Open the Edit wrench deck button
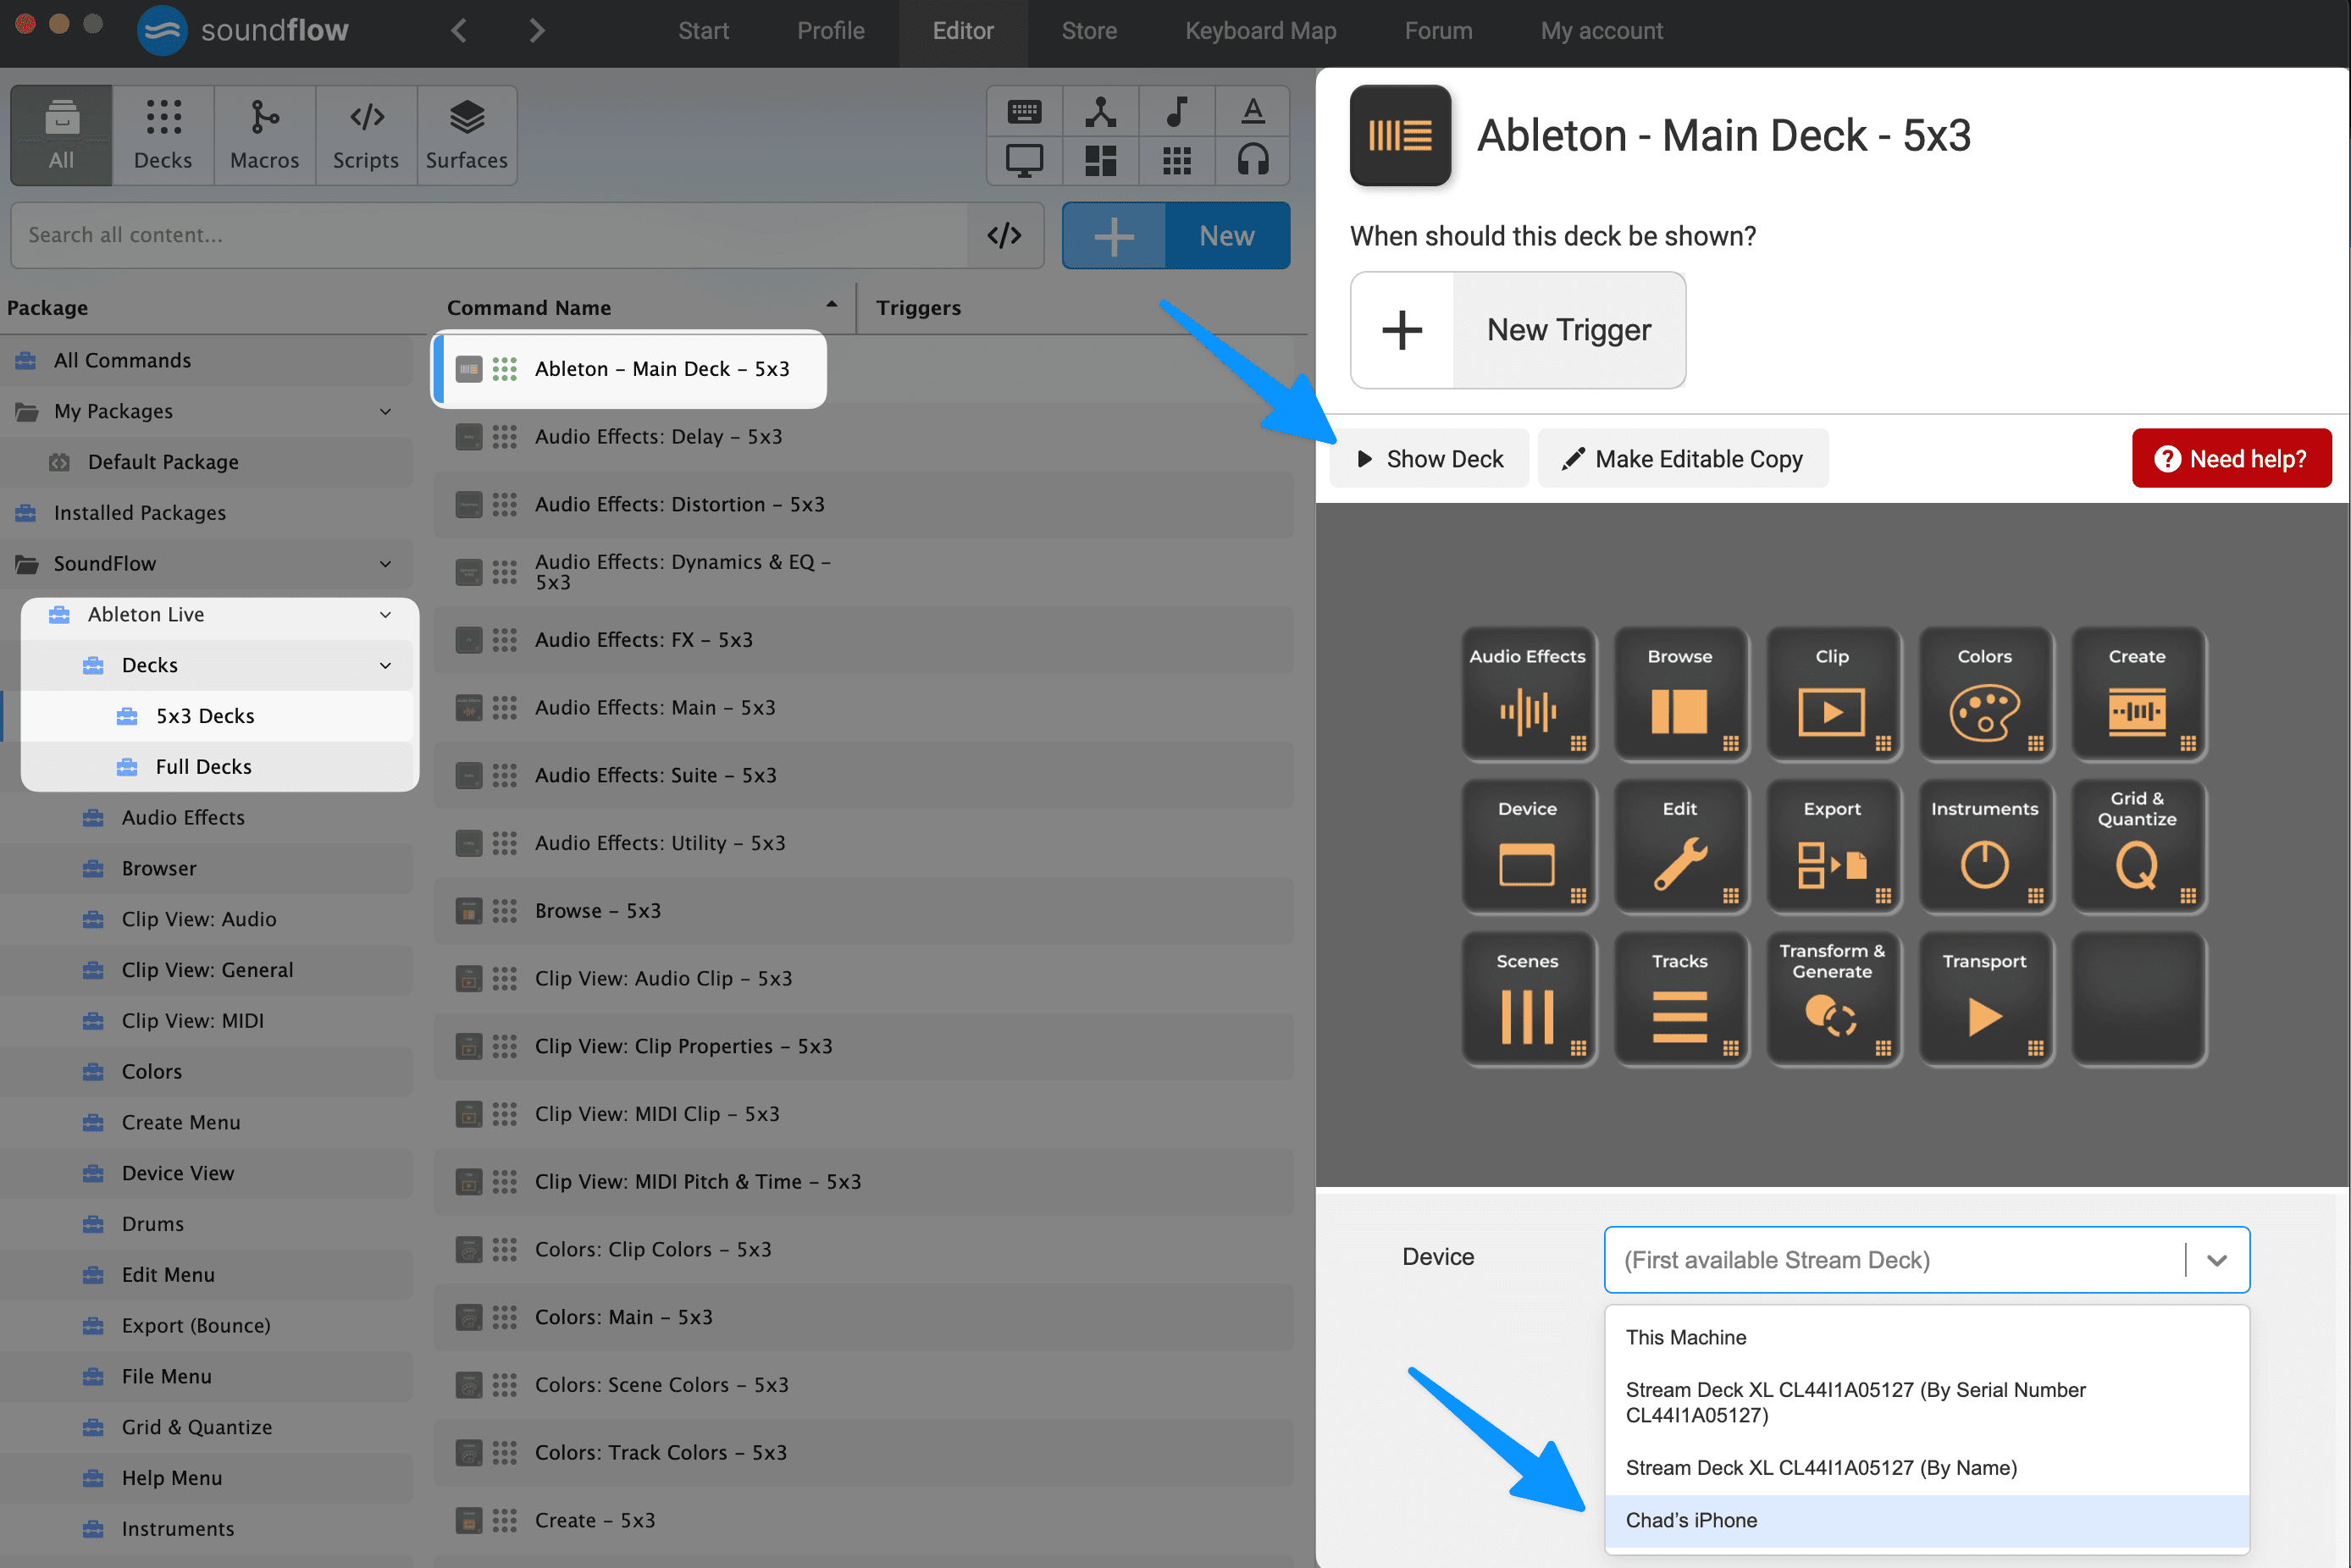The width and height of the screenshot is (2351, 1568). 1679,846
